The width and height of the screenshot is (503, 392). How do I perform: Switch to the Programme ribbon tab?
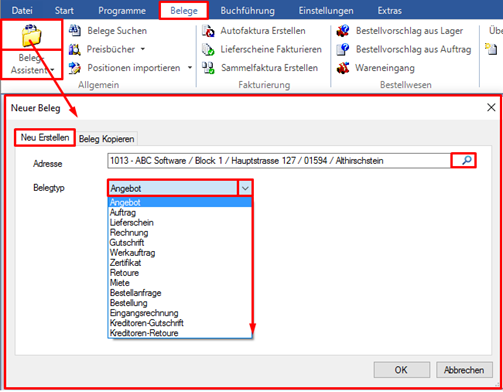point(122,10)
